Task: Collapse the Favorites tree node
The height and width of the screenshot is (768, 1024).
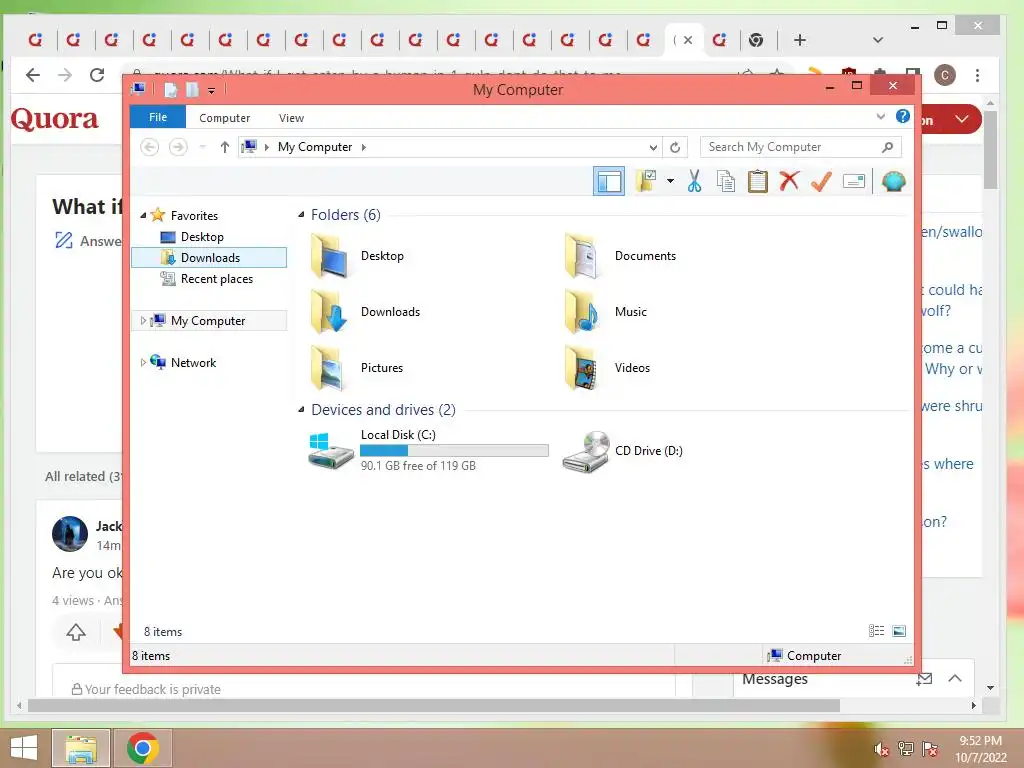Action: coord(143,215)
